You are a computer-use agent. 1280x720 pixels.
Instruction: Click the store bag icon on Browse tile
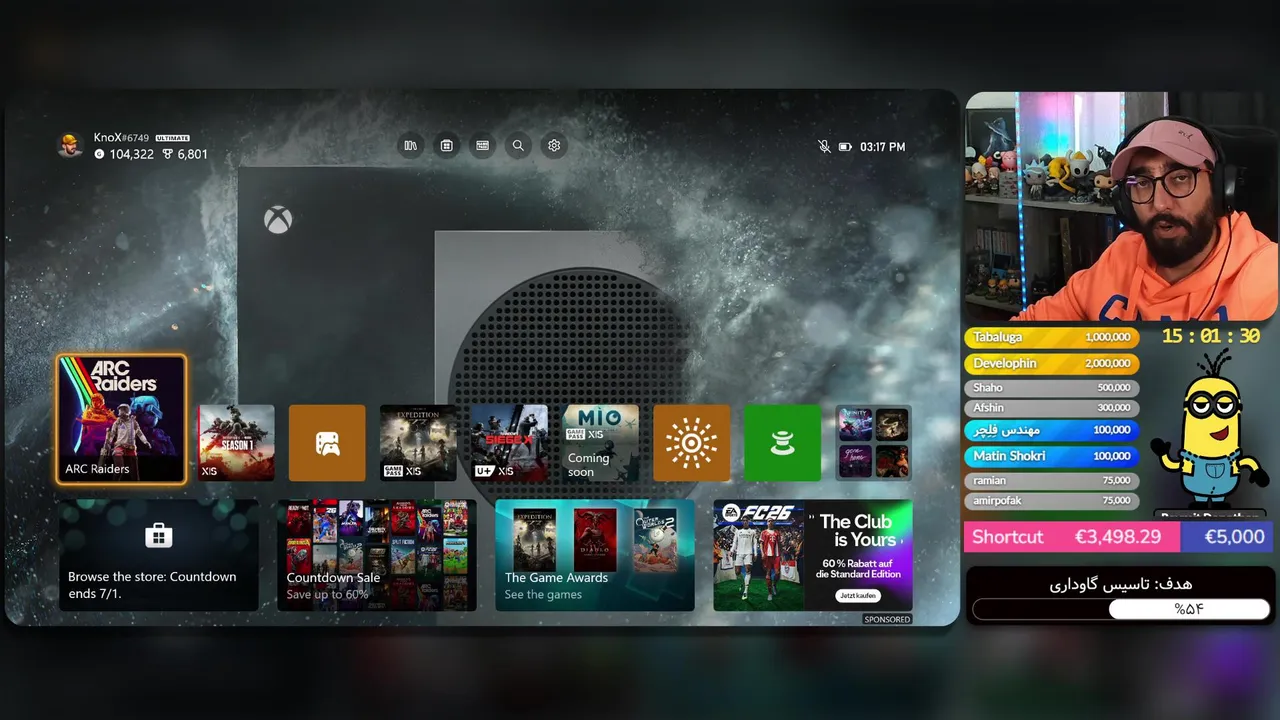tap(158, 536)
